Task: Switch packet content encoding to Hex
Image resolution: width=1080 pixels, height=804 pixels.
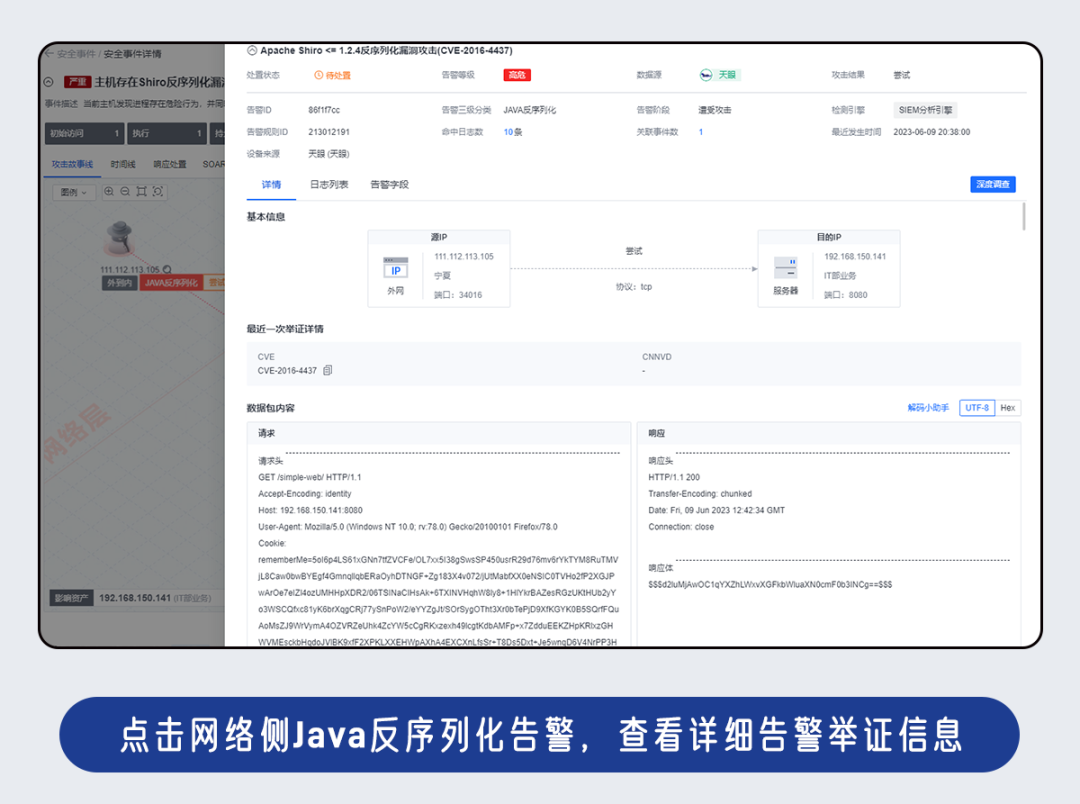Action: click(1006, 407)
